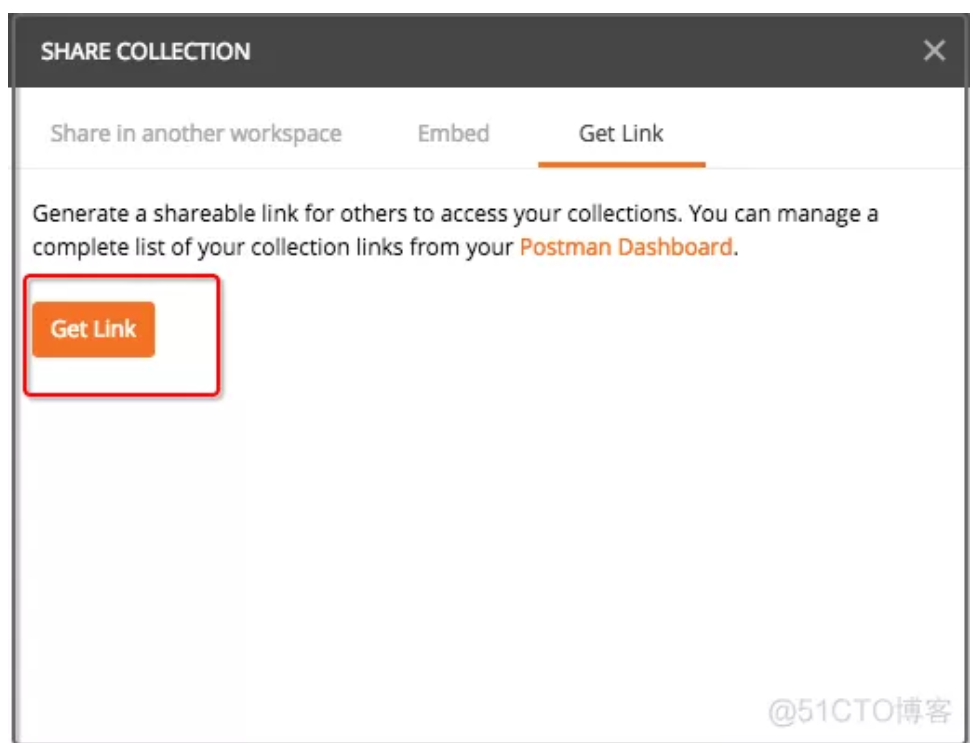Click the orange underline beneath Get Link tab
This screenshot has height=750, width=973.
(x=621, y=164)
